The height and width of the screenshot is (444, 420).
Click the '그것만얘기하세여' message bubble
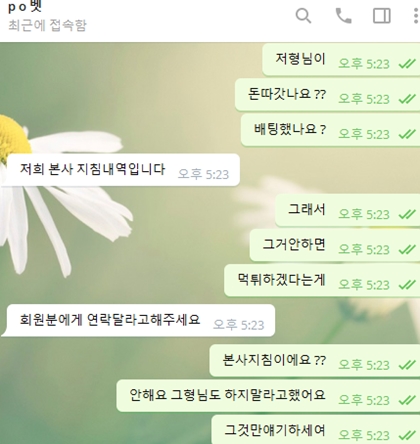(316, 430)
